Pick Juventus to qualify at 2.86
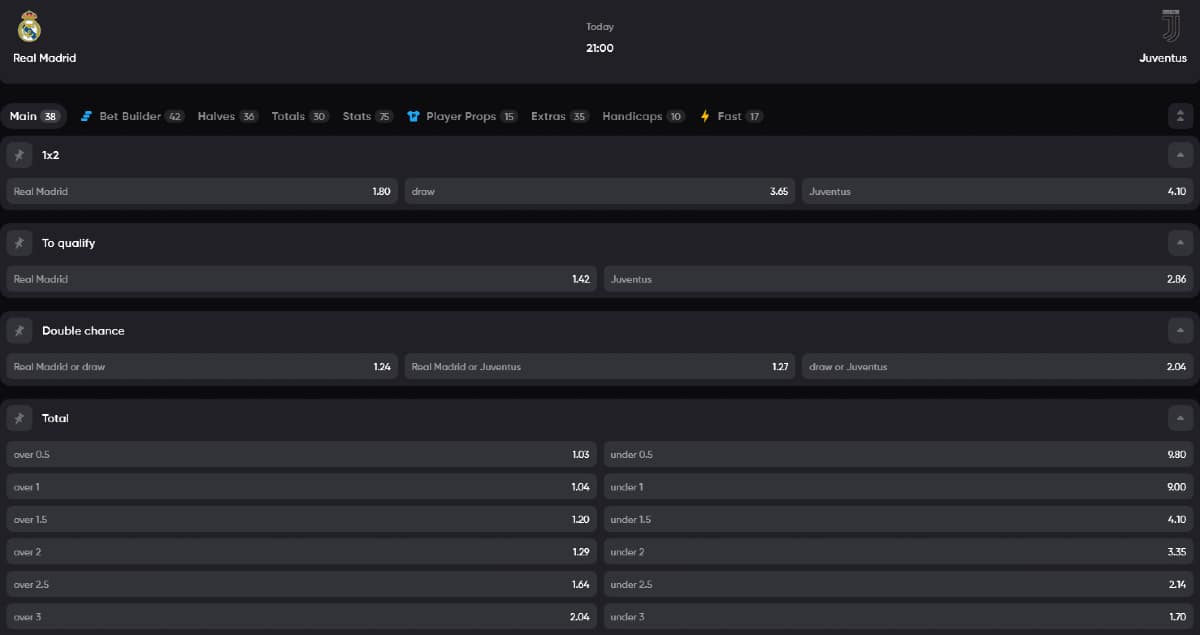This screenshot has width=1200, height=635. point(899,279)
